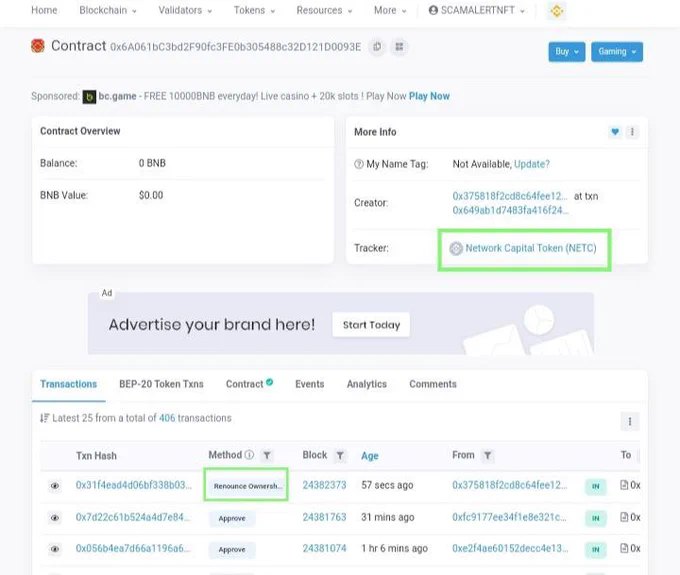This screenshot has height=575, width=680.
Task: Switch to the Analytics tab
Action: (x=366, y=384)
